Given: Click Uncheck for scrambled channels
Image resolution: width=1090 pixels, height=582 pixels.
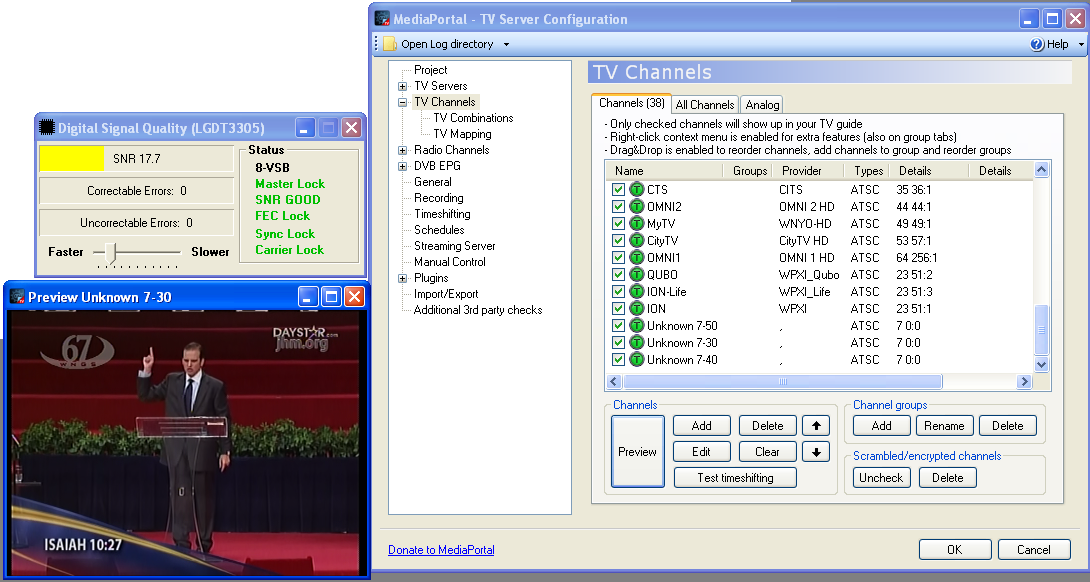Looking at the screenshot, I should (x=881, y=478).
